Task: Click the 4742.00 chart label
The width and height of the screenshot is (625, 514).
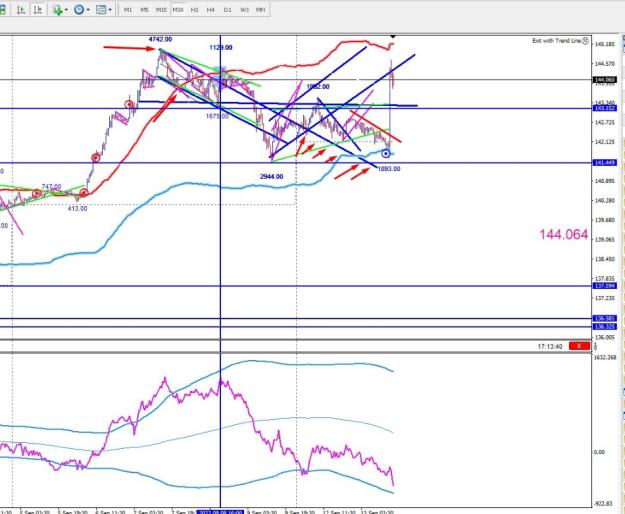Action: click(160, 39)
